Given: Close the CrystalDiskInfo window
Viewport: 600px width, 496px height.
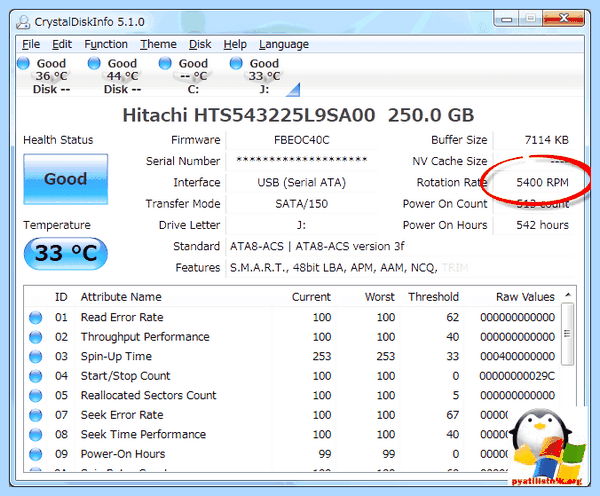Looking at the screenshot, I should (564, 18).
